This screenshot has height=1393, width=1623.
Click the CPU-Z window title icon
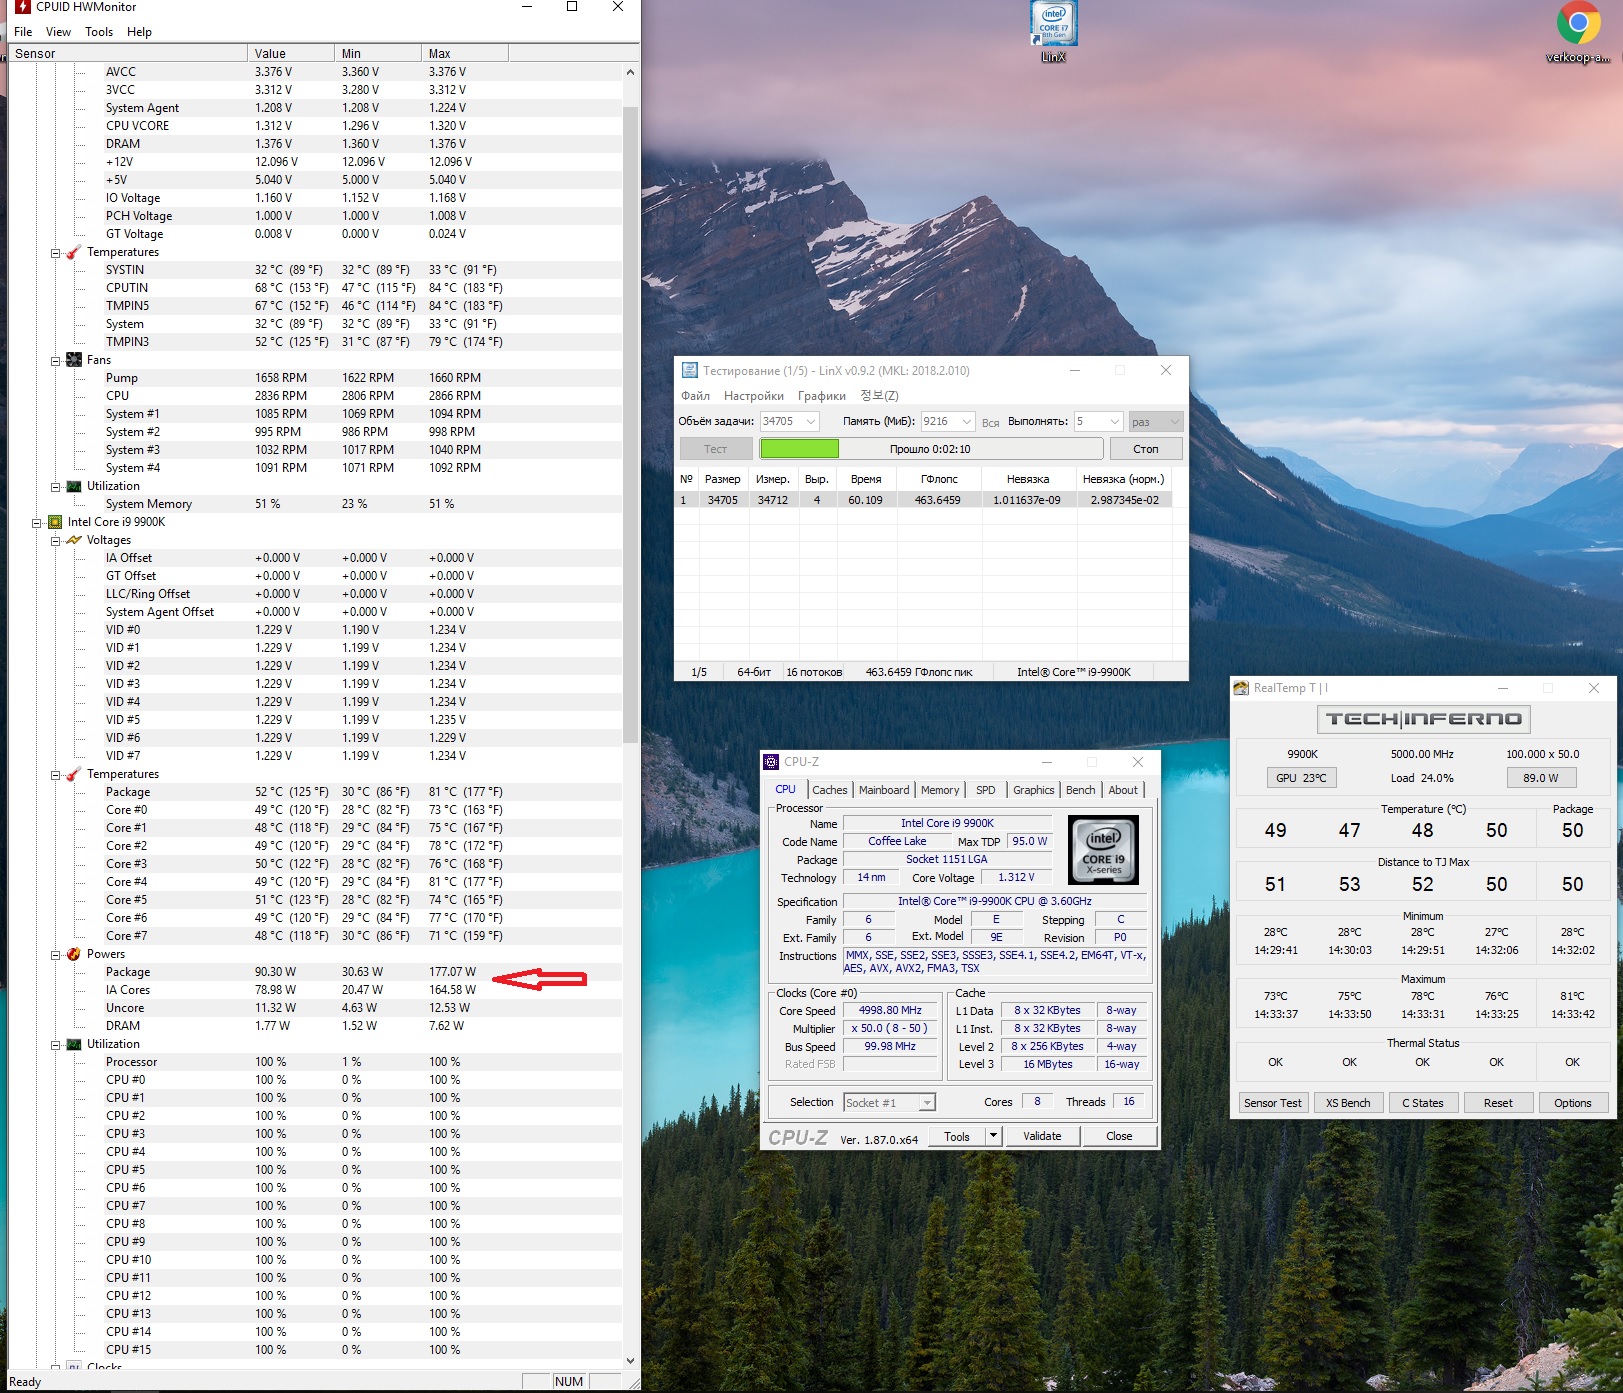click(x=771, y=762)
